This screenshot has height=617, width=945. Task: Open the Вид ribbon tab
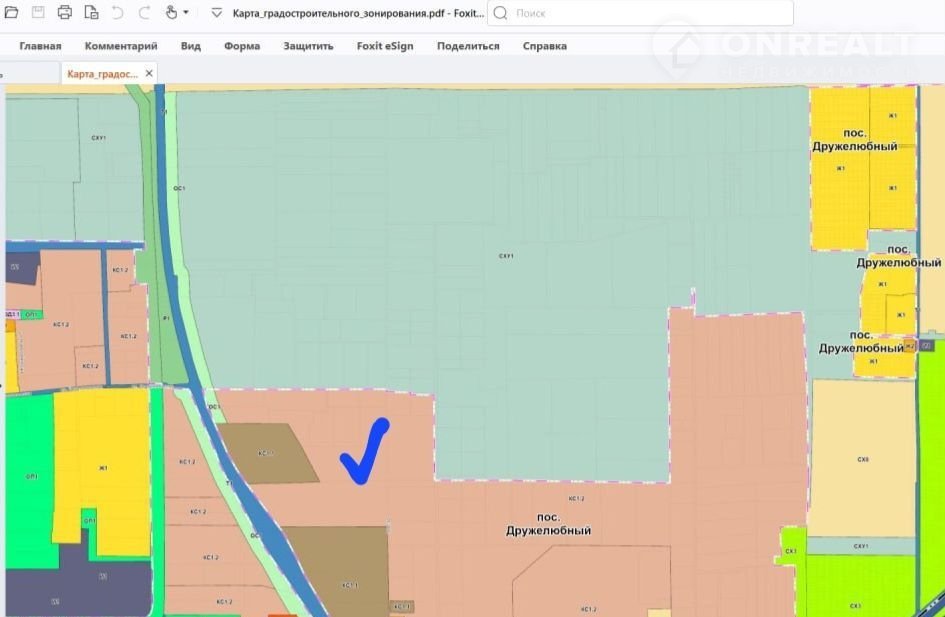191,46
